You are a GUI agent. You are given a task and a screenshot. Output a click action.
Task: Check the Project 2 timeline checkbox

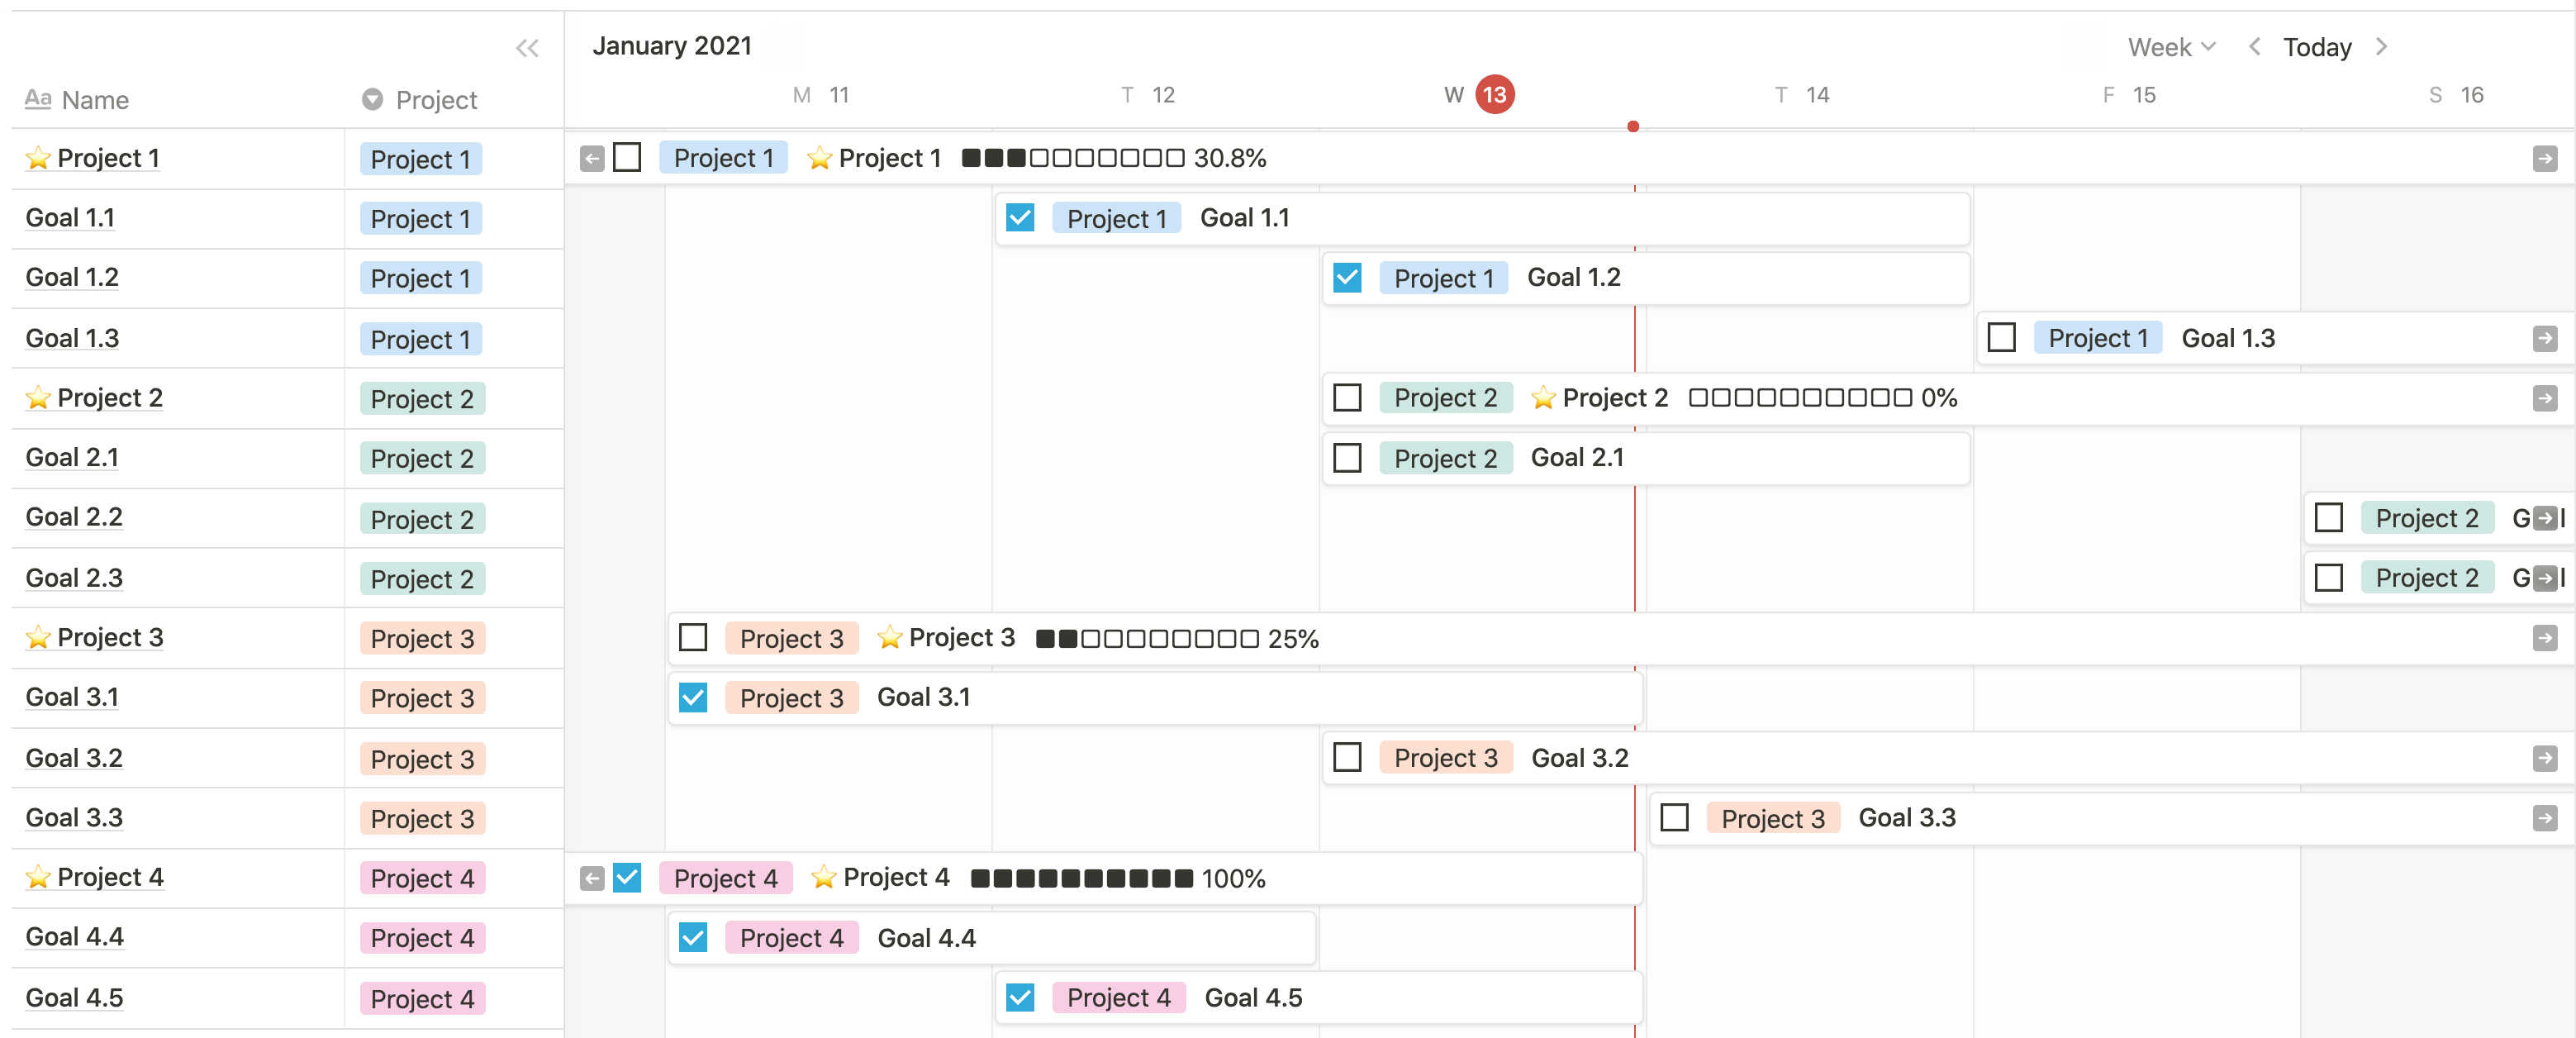pos(1347,398)
